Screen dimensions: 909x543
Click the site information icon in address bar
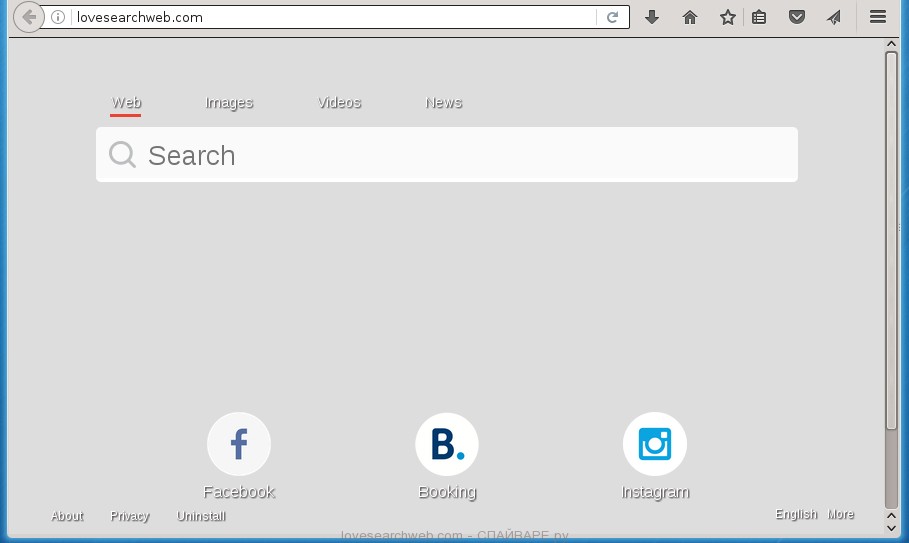point(58,17)
